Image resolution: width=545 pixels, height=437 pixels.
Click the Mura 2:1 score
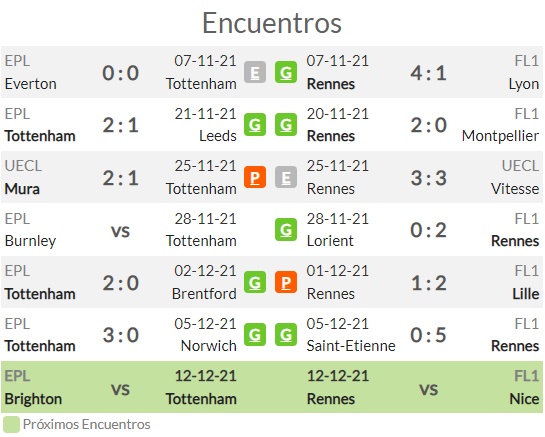[x=121, y=178]
